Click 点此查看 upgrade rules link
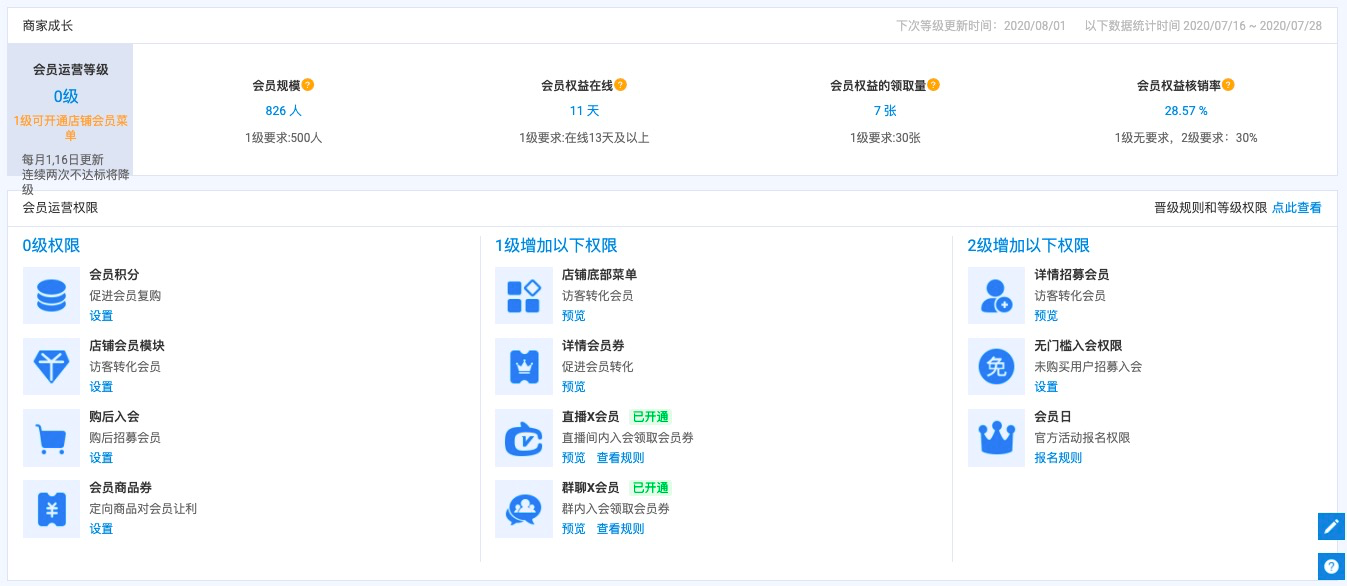This screenshot has height=586, width=1347. pos(1297,208)
